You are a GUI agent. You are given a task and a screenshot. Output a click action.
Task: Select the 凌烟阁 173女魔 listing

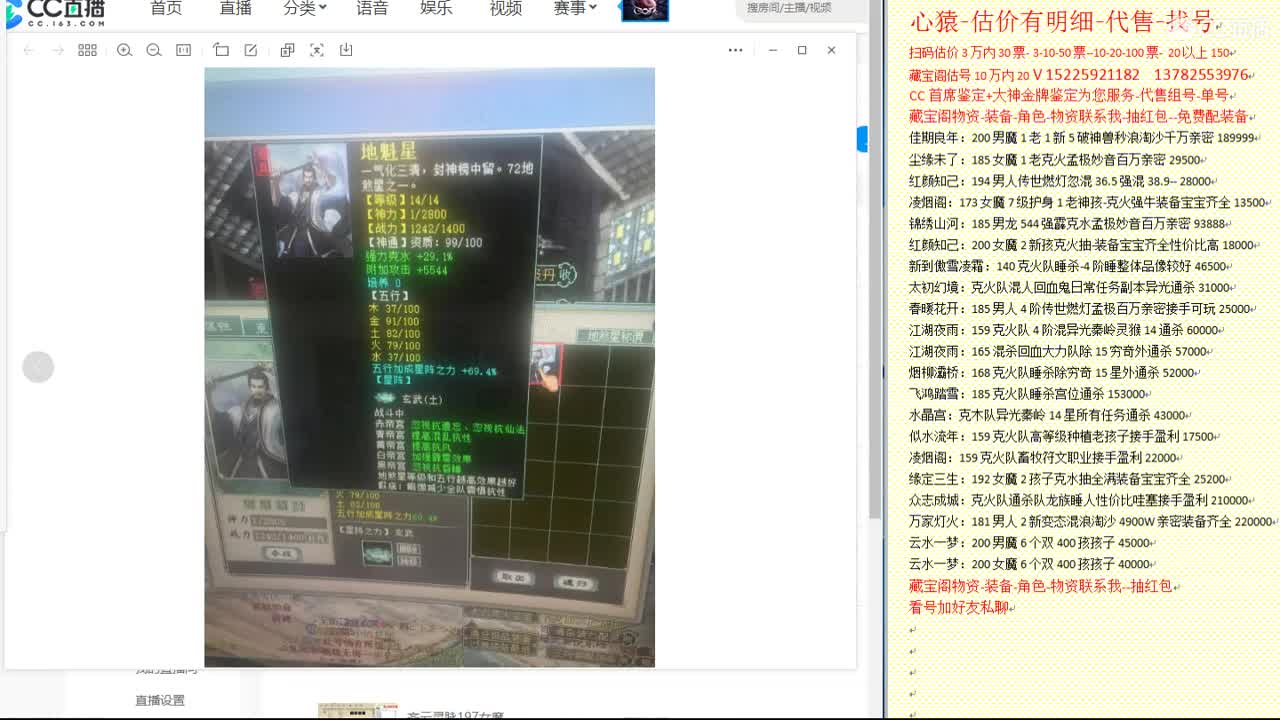1087,202
